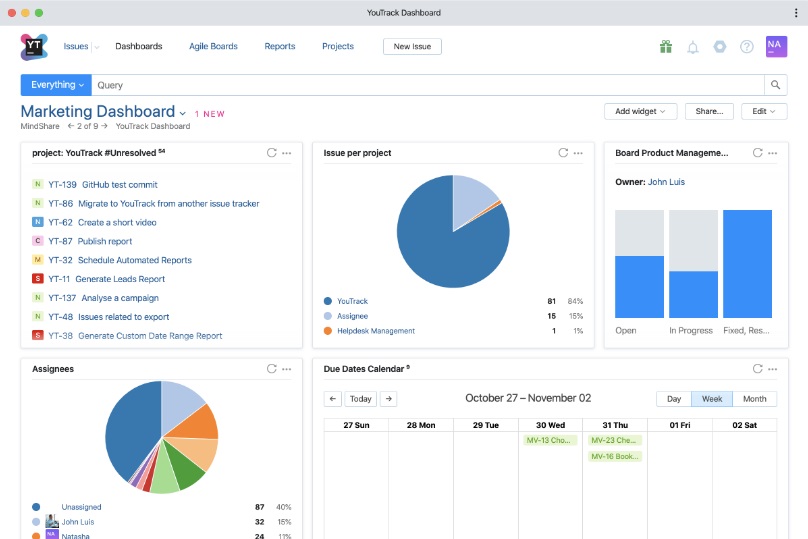Open the macOS window kebab menu

click(796, 13)
